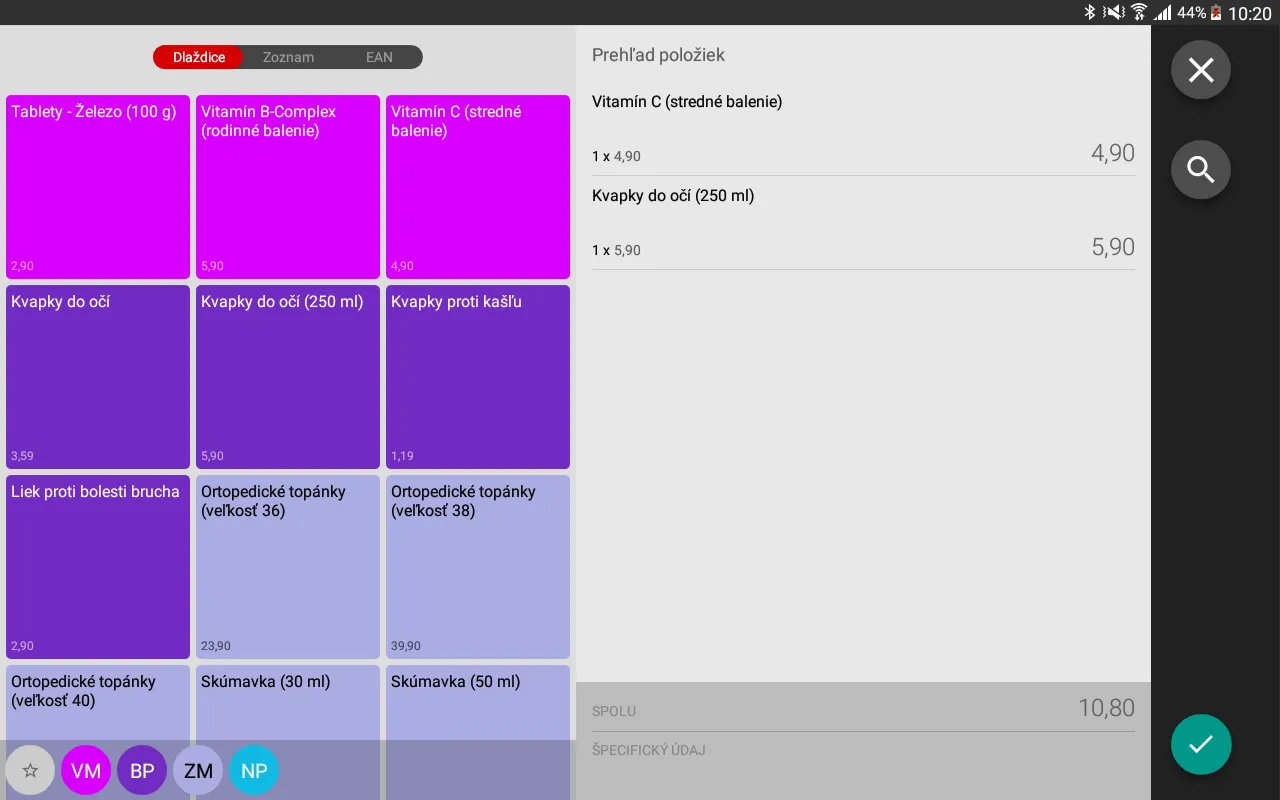This screenshot has width=1280, height=800.
Task: Switch to Dlaždice view
Action: (x=199, y=57)
